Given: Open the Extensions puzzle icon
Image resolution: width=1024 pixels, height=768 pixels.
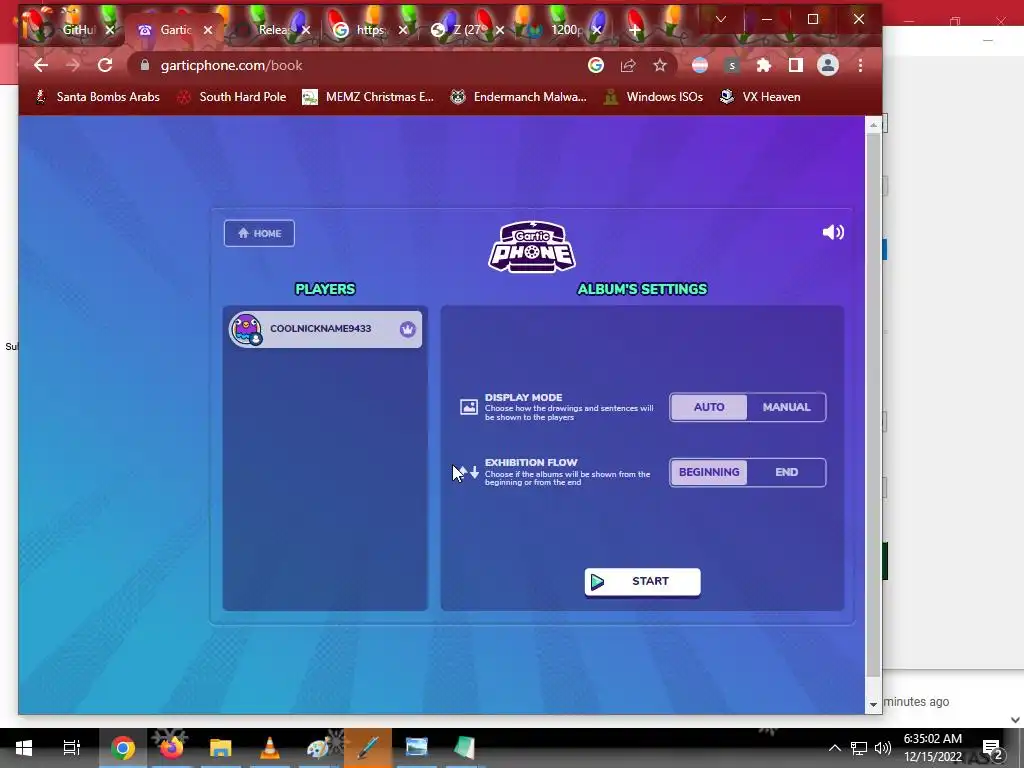Looking at the screenshot, I should pos(763,65).
